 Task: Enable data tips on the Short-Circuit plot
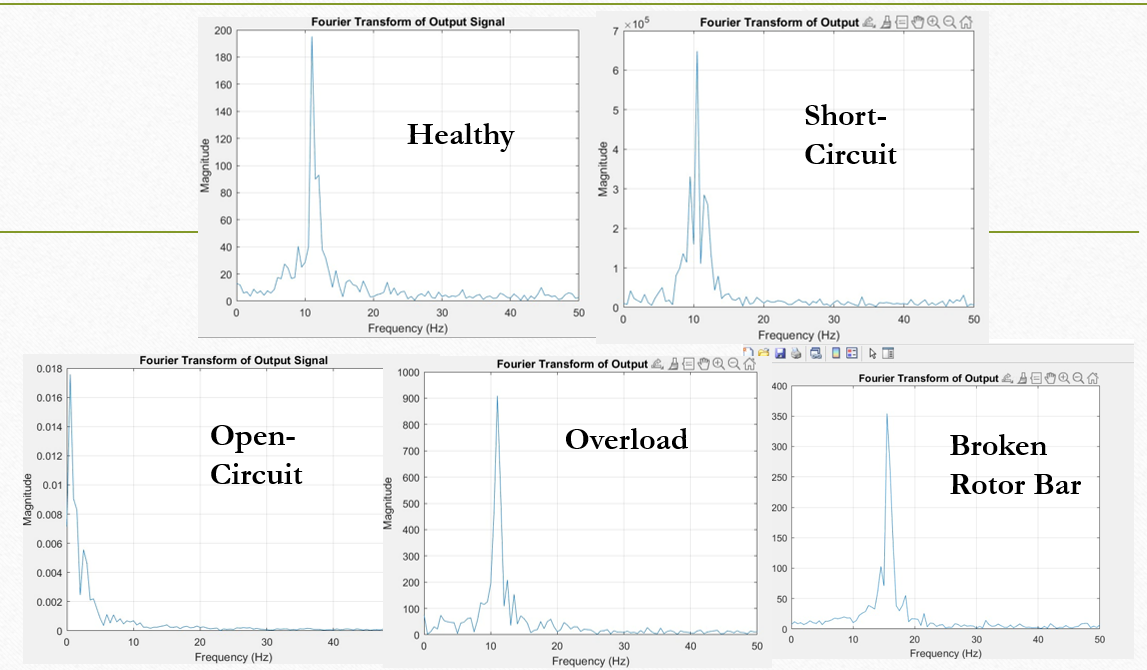pos(902,22)
